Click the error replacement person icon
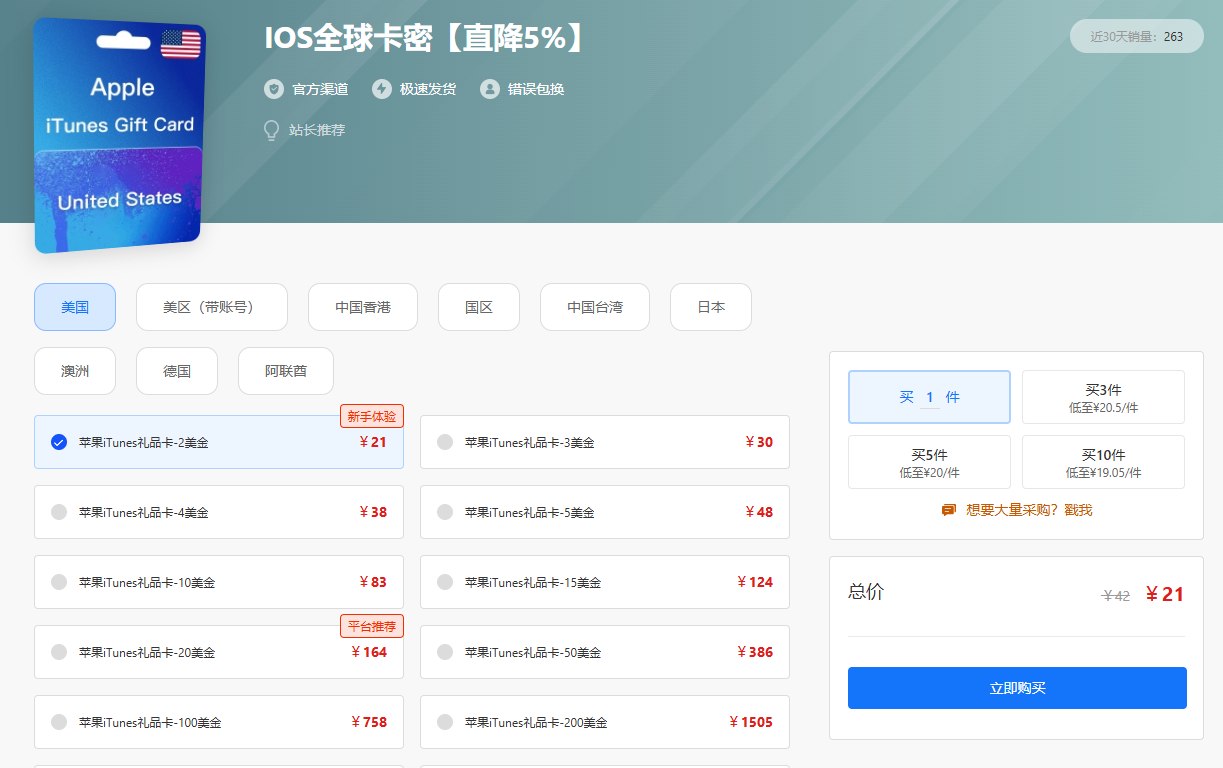1223x768 pixels. coord(490,89)
